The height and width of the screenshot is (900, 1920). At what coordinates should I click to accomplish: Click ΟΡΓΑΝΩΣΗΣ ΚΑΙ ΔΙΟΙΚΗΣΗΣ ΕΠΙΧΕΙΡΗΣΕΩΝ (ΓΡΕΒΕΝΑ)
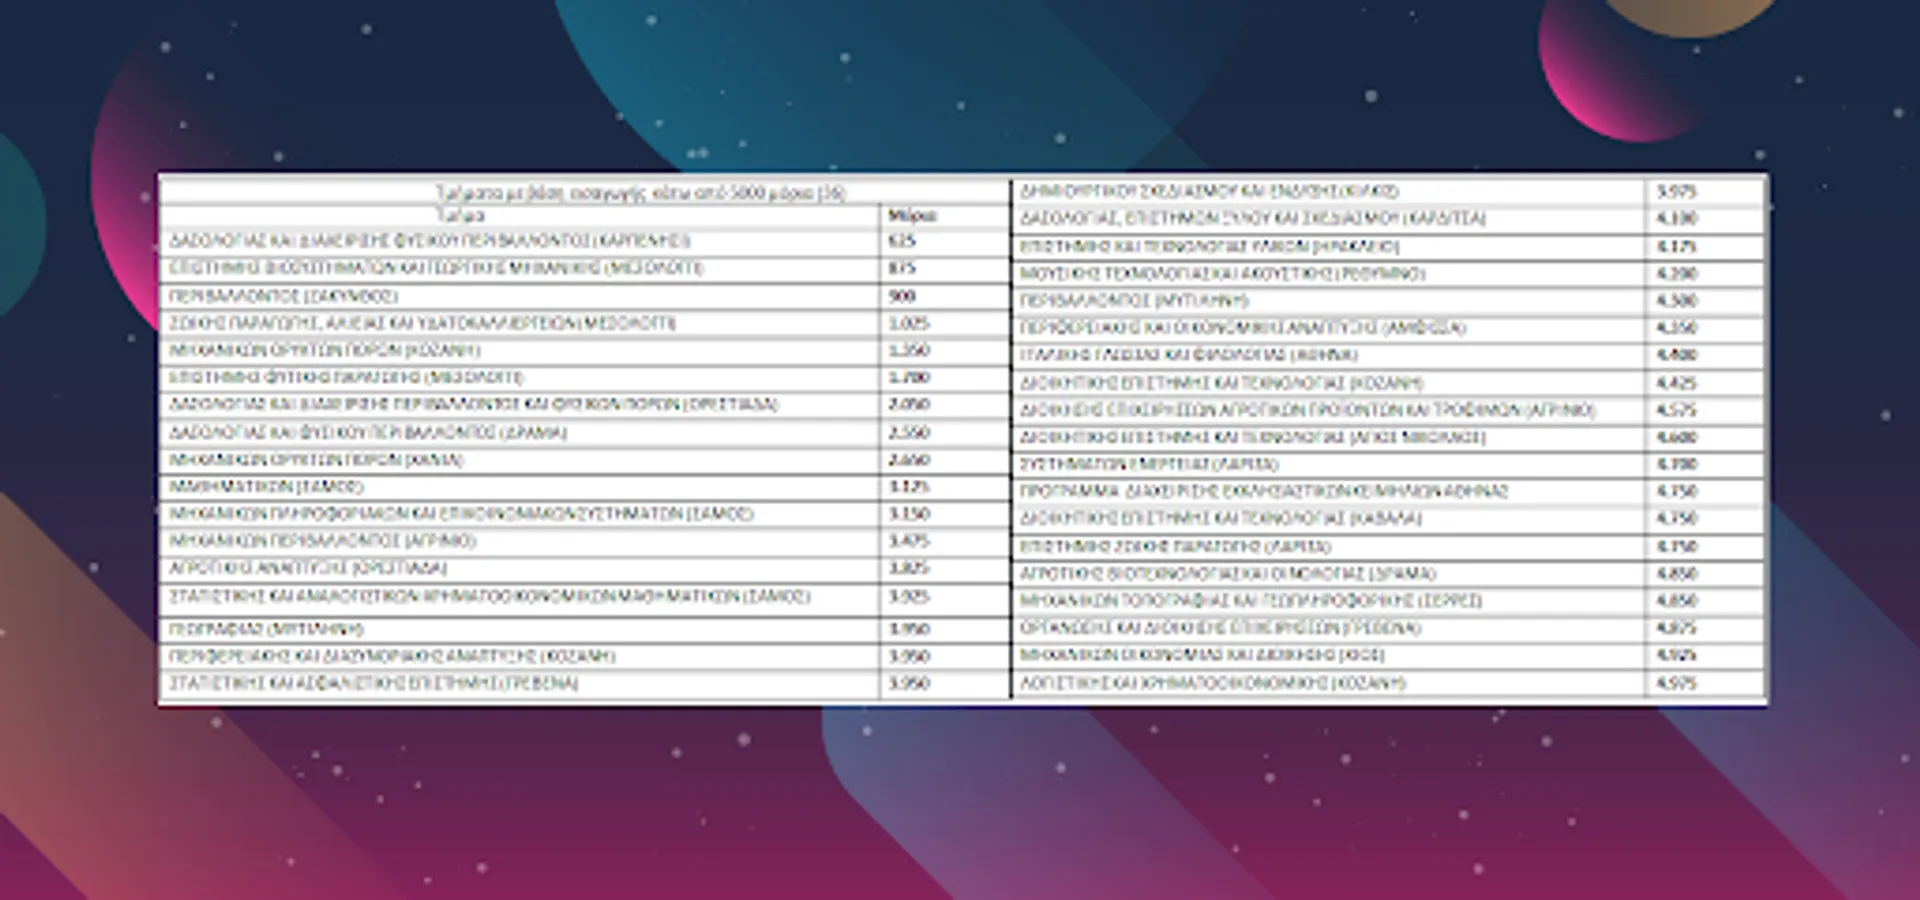click(1221, 628)
